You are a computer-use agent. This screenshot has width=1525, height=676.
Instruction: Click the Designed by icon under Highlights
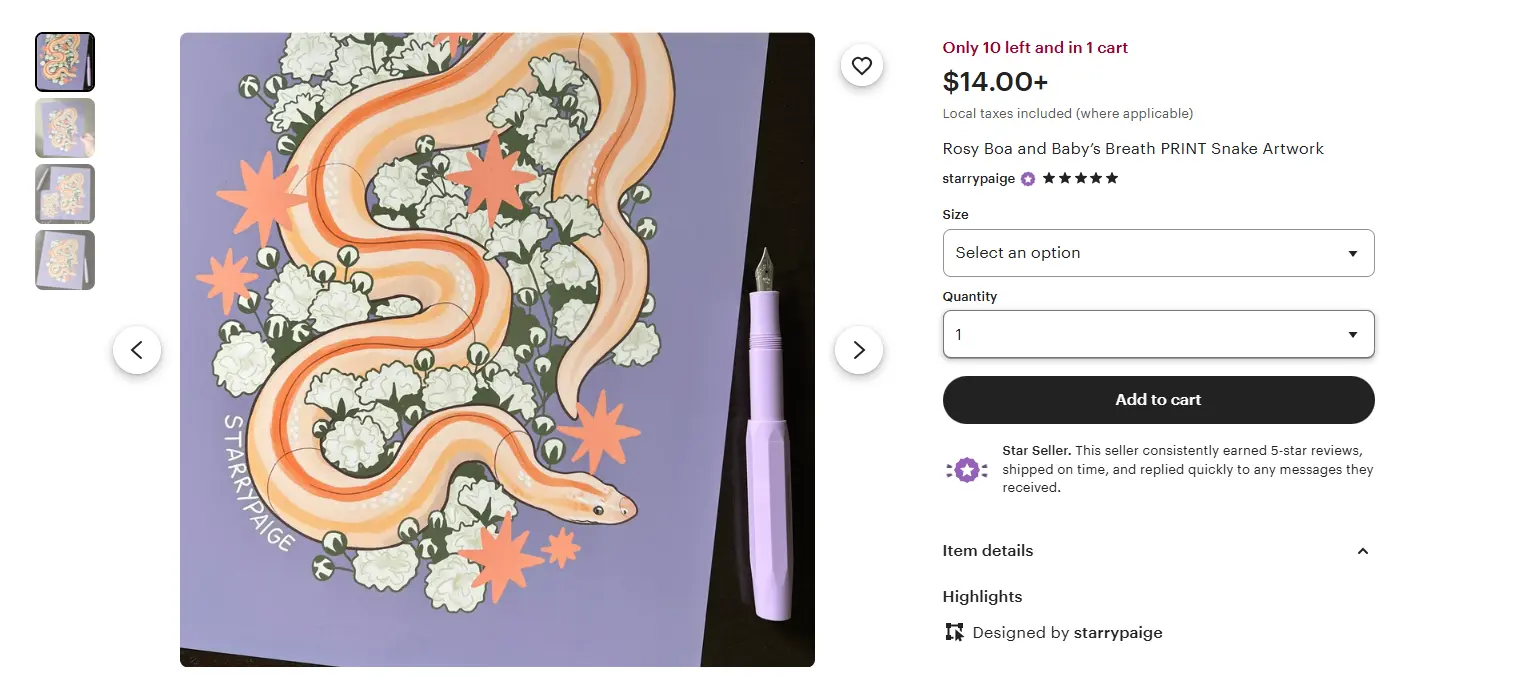(954, 632)
